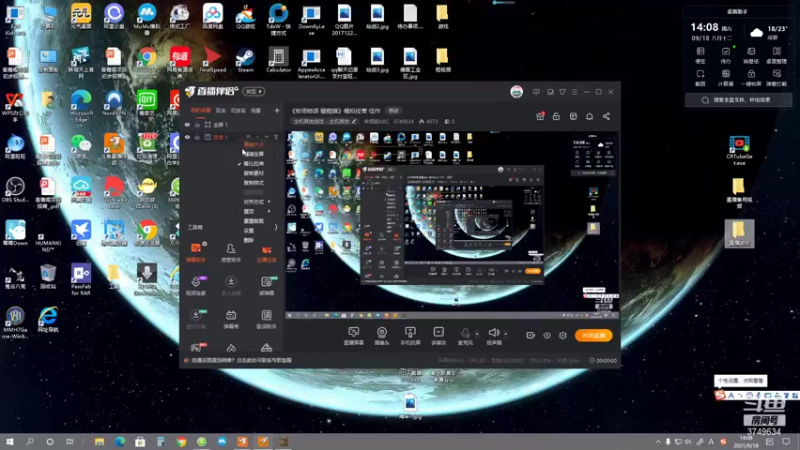800x450 pixels.
Task: Open taskbar search magnifier icon
Action: (x=30, y=442)
